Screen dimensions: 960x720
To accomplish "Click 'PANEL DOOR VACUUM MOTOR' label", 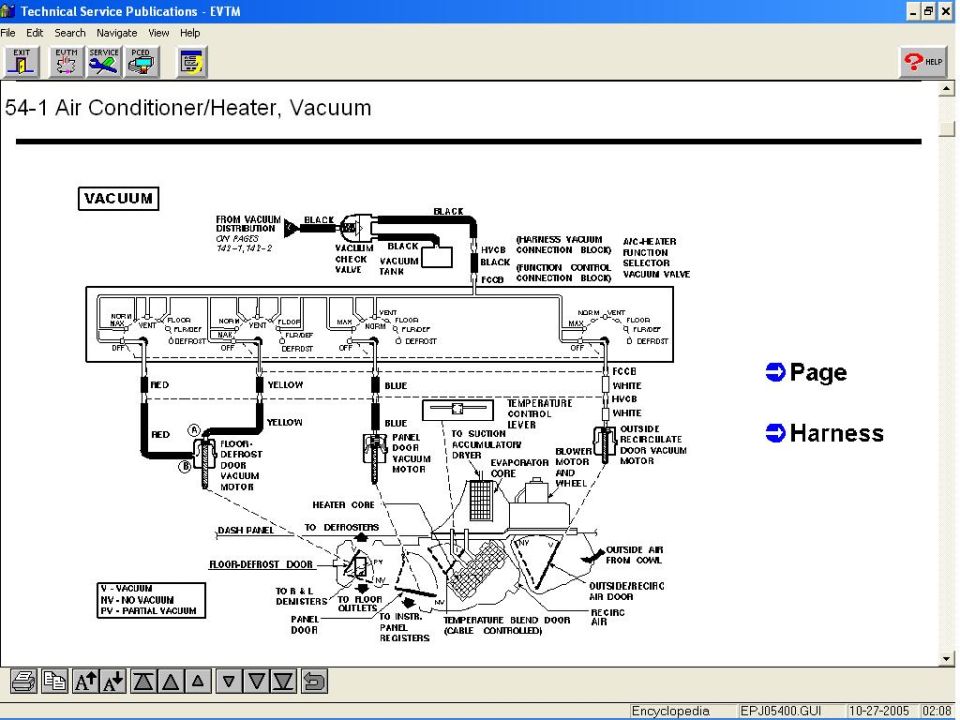I will click(x=411, y=453).
